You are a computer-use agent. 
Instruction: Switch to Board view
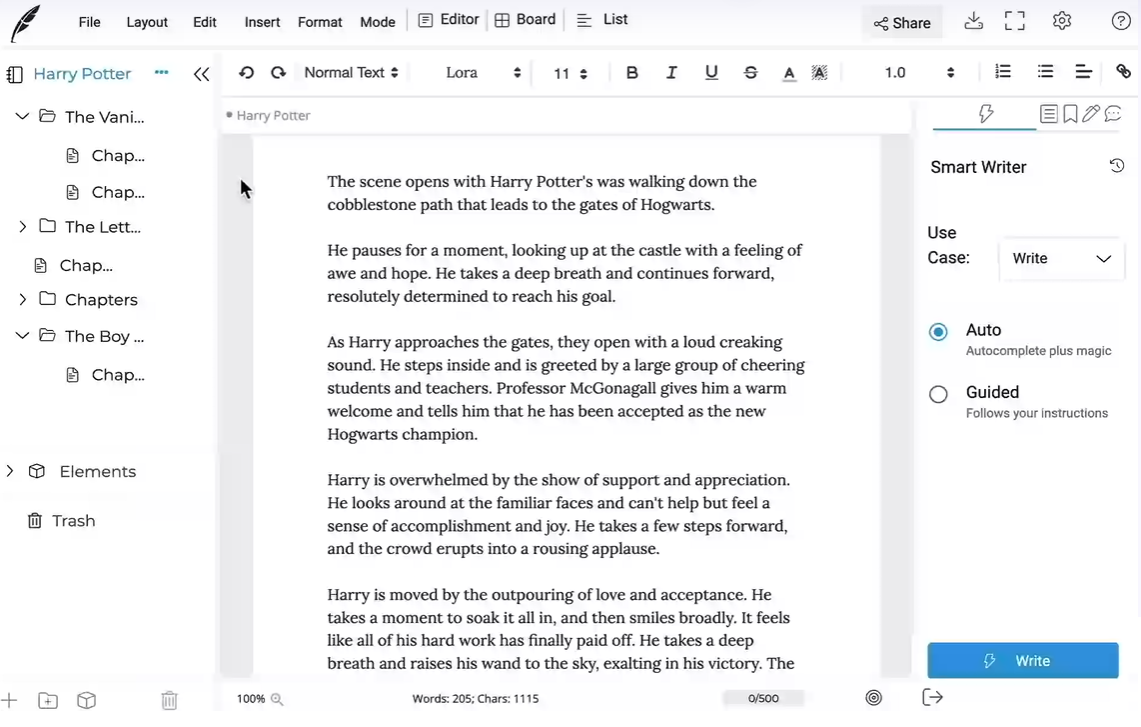(x=525, y=20)
